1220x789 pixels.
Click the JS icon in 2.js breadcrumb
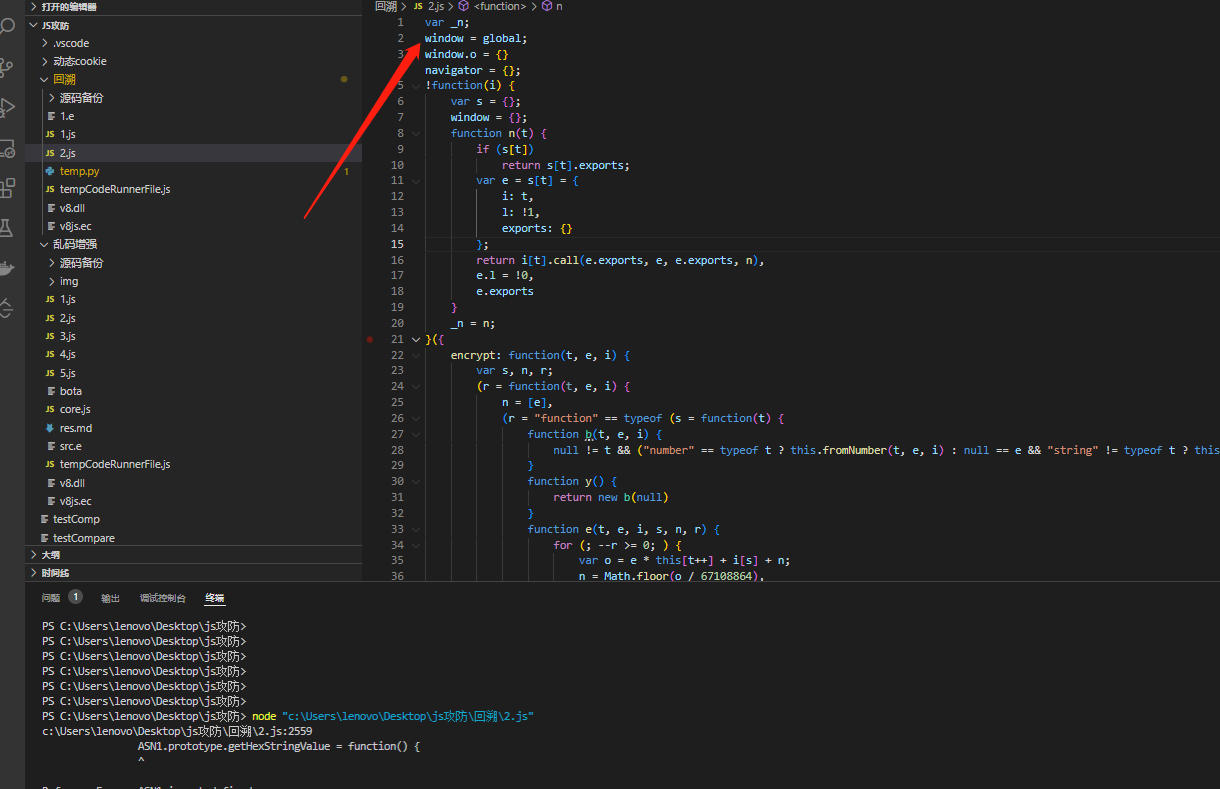(x=418, y=6)
